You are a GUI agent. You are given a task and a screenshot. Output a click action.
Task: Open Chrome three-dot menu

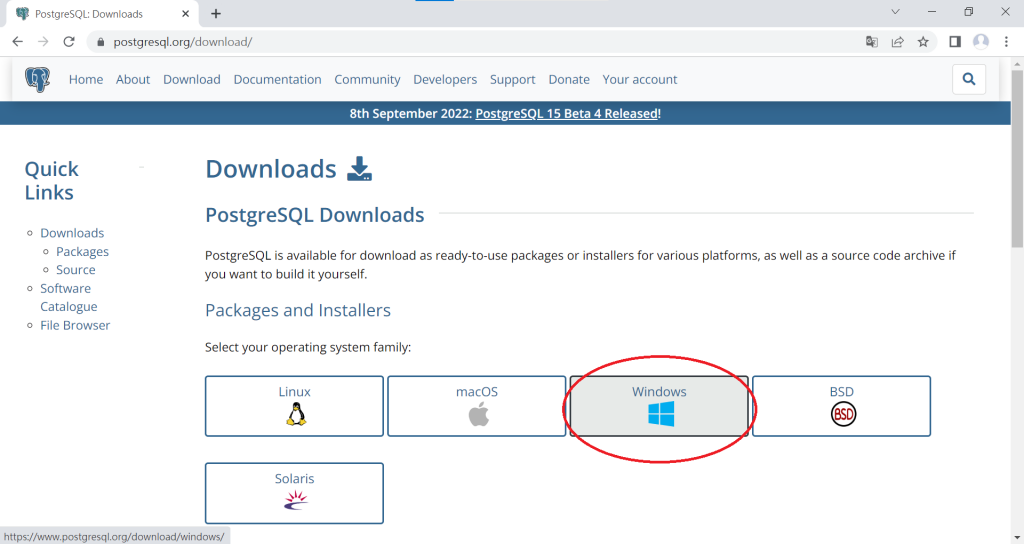(1006, 42)
